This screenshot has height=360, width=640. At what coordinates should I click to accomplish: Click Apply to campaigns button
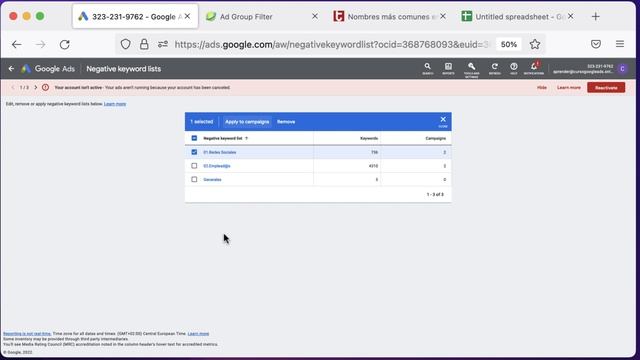[x=247, y=122]
